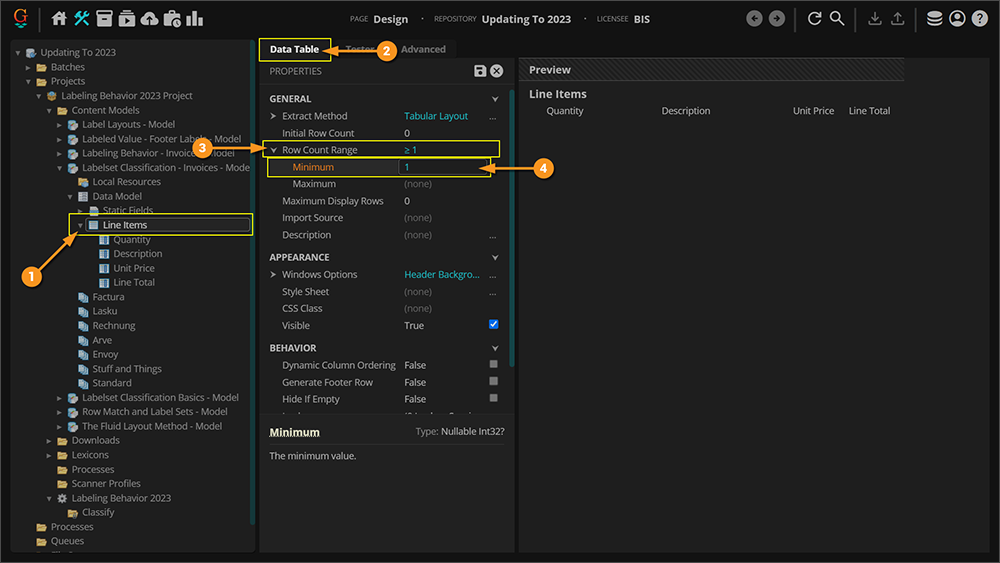Go to the Home page icon
Image resolution: width=1000 pixels, height=563 pixels.
tap(59, 19)
